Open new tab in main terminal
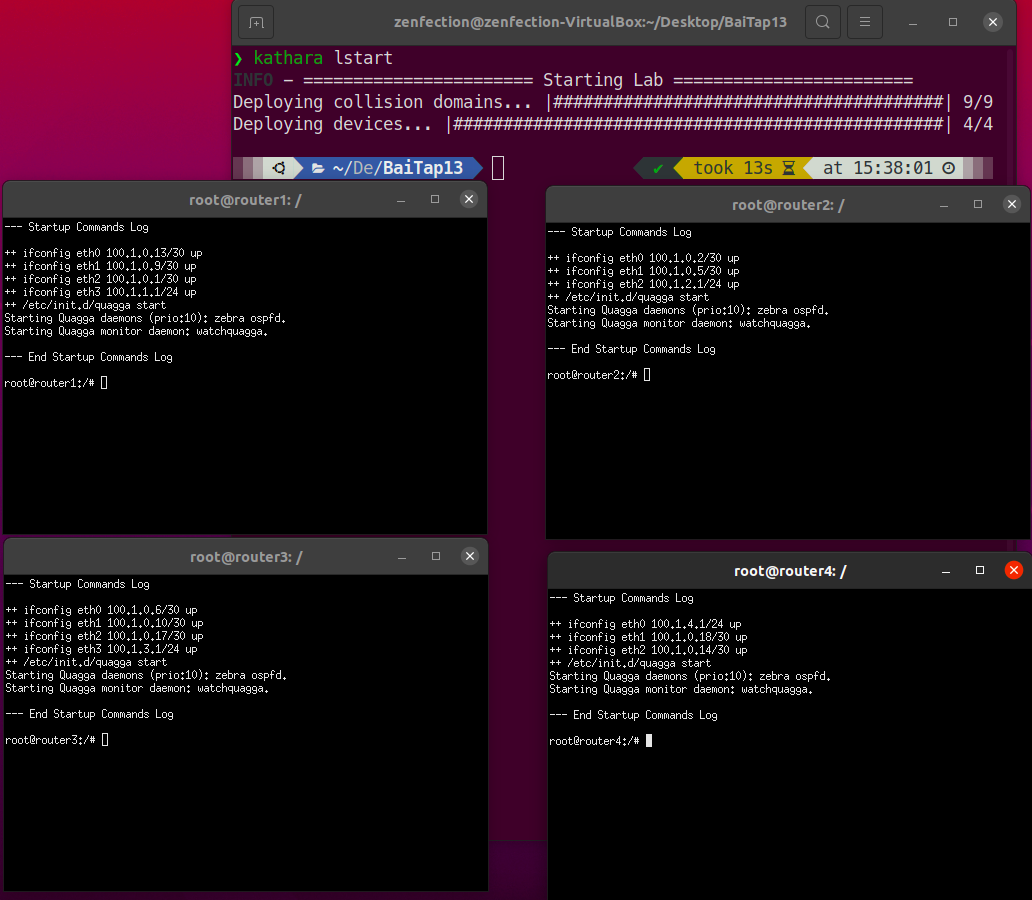Image resolution: width=1032 pixels, height=900 pixels. 257,22
